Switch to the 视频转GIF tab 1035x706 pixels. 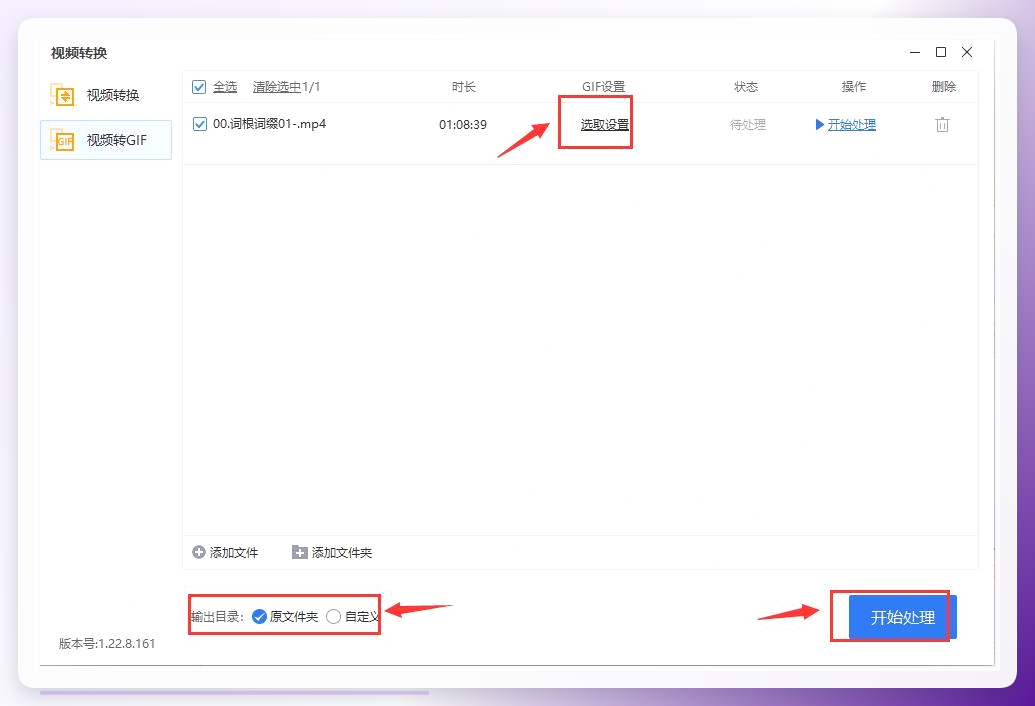pos(106,140)
